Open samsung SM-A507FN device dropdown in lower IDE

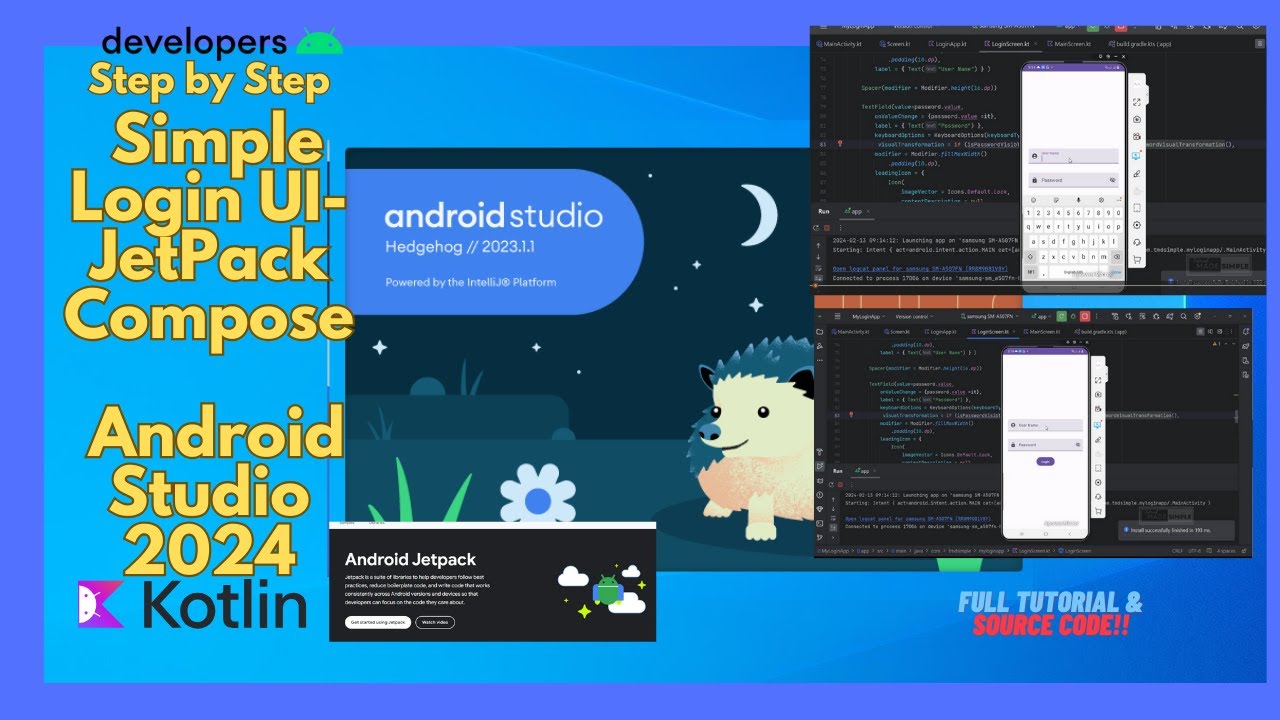pos(989,316)
